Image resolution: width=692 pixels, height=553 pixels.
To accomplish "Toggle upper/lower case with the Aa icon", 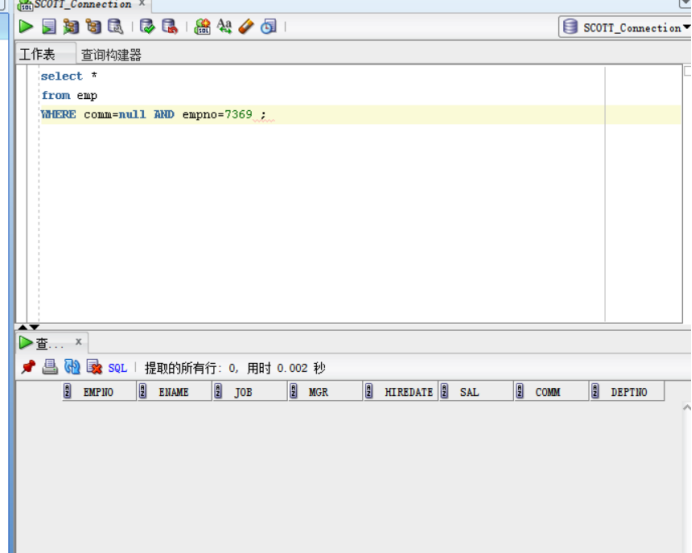I will pyautogui.click(x=224, y=27).
